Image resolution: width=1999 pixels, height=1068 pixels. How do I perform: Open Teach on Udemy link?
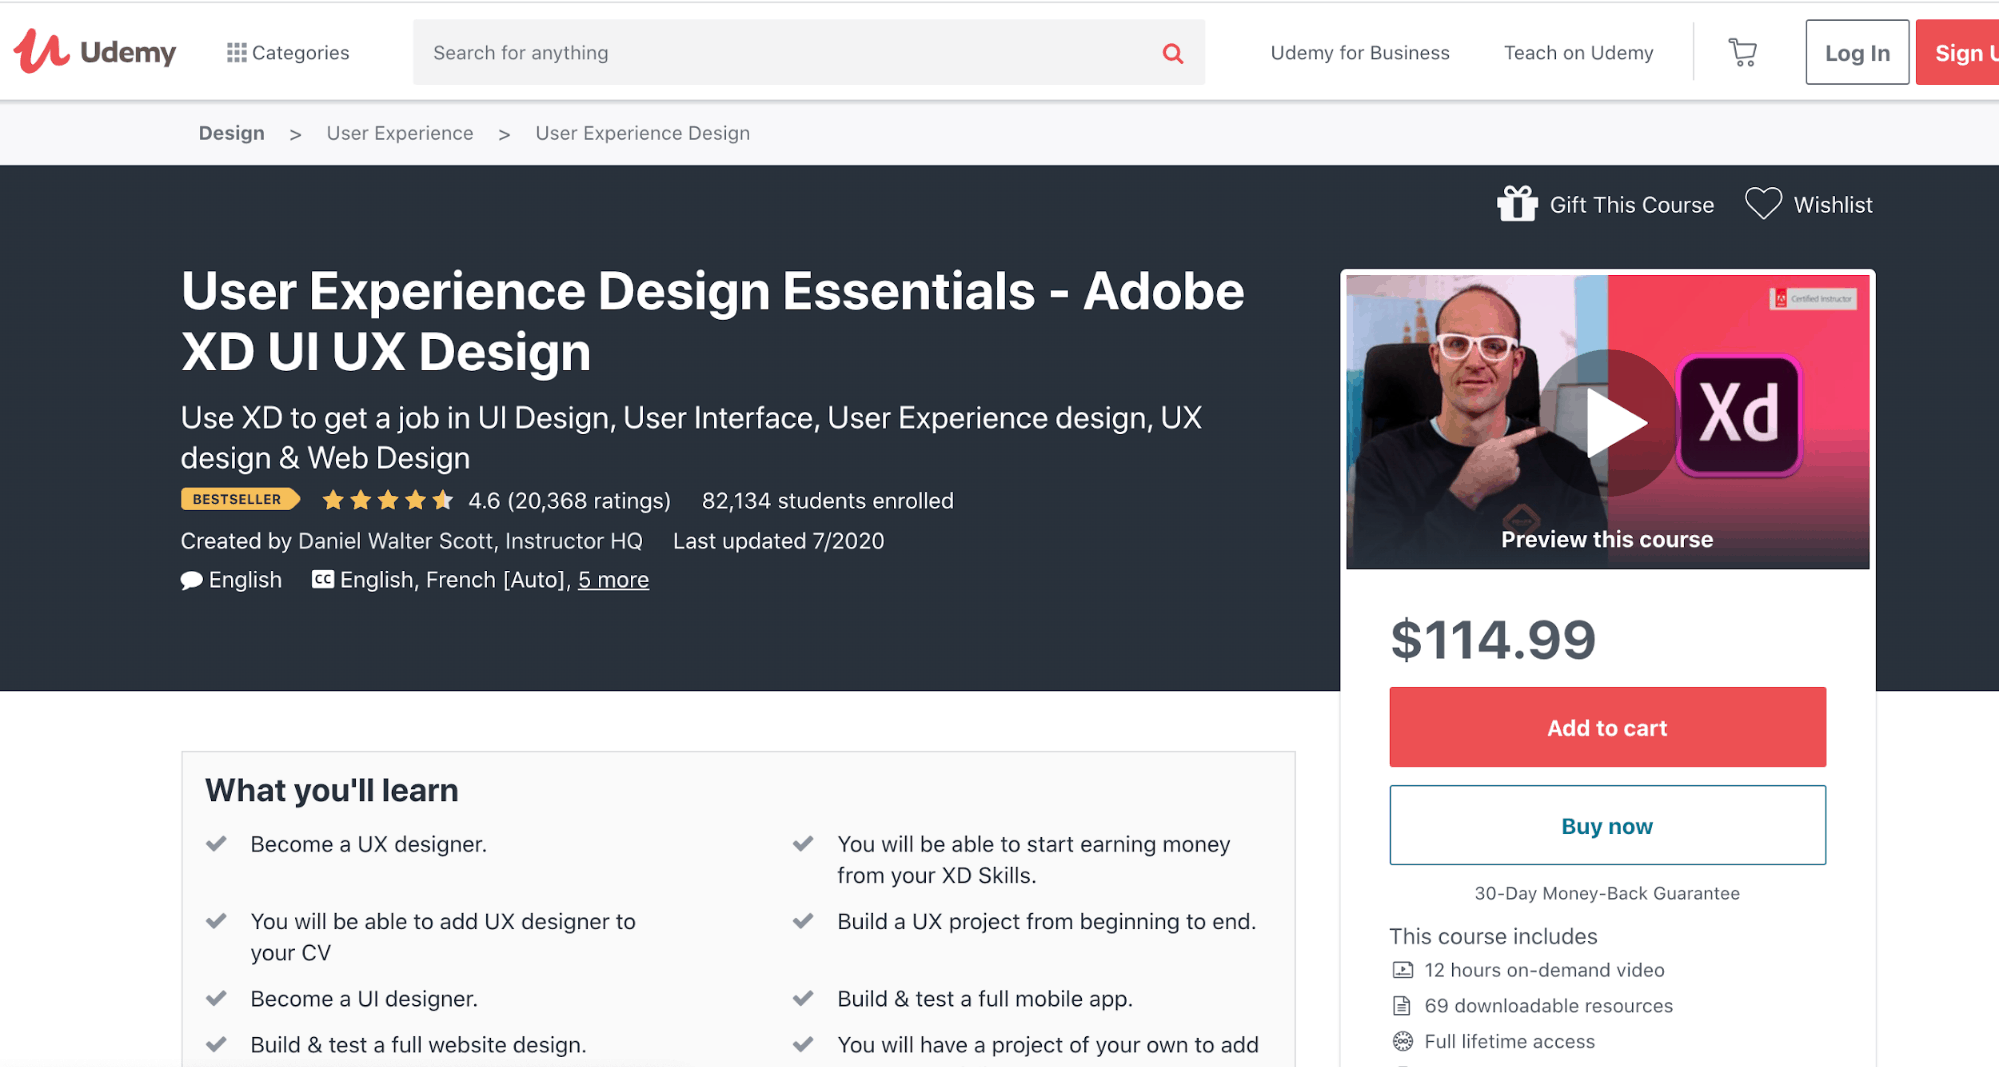coord(1578,53)
